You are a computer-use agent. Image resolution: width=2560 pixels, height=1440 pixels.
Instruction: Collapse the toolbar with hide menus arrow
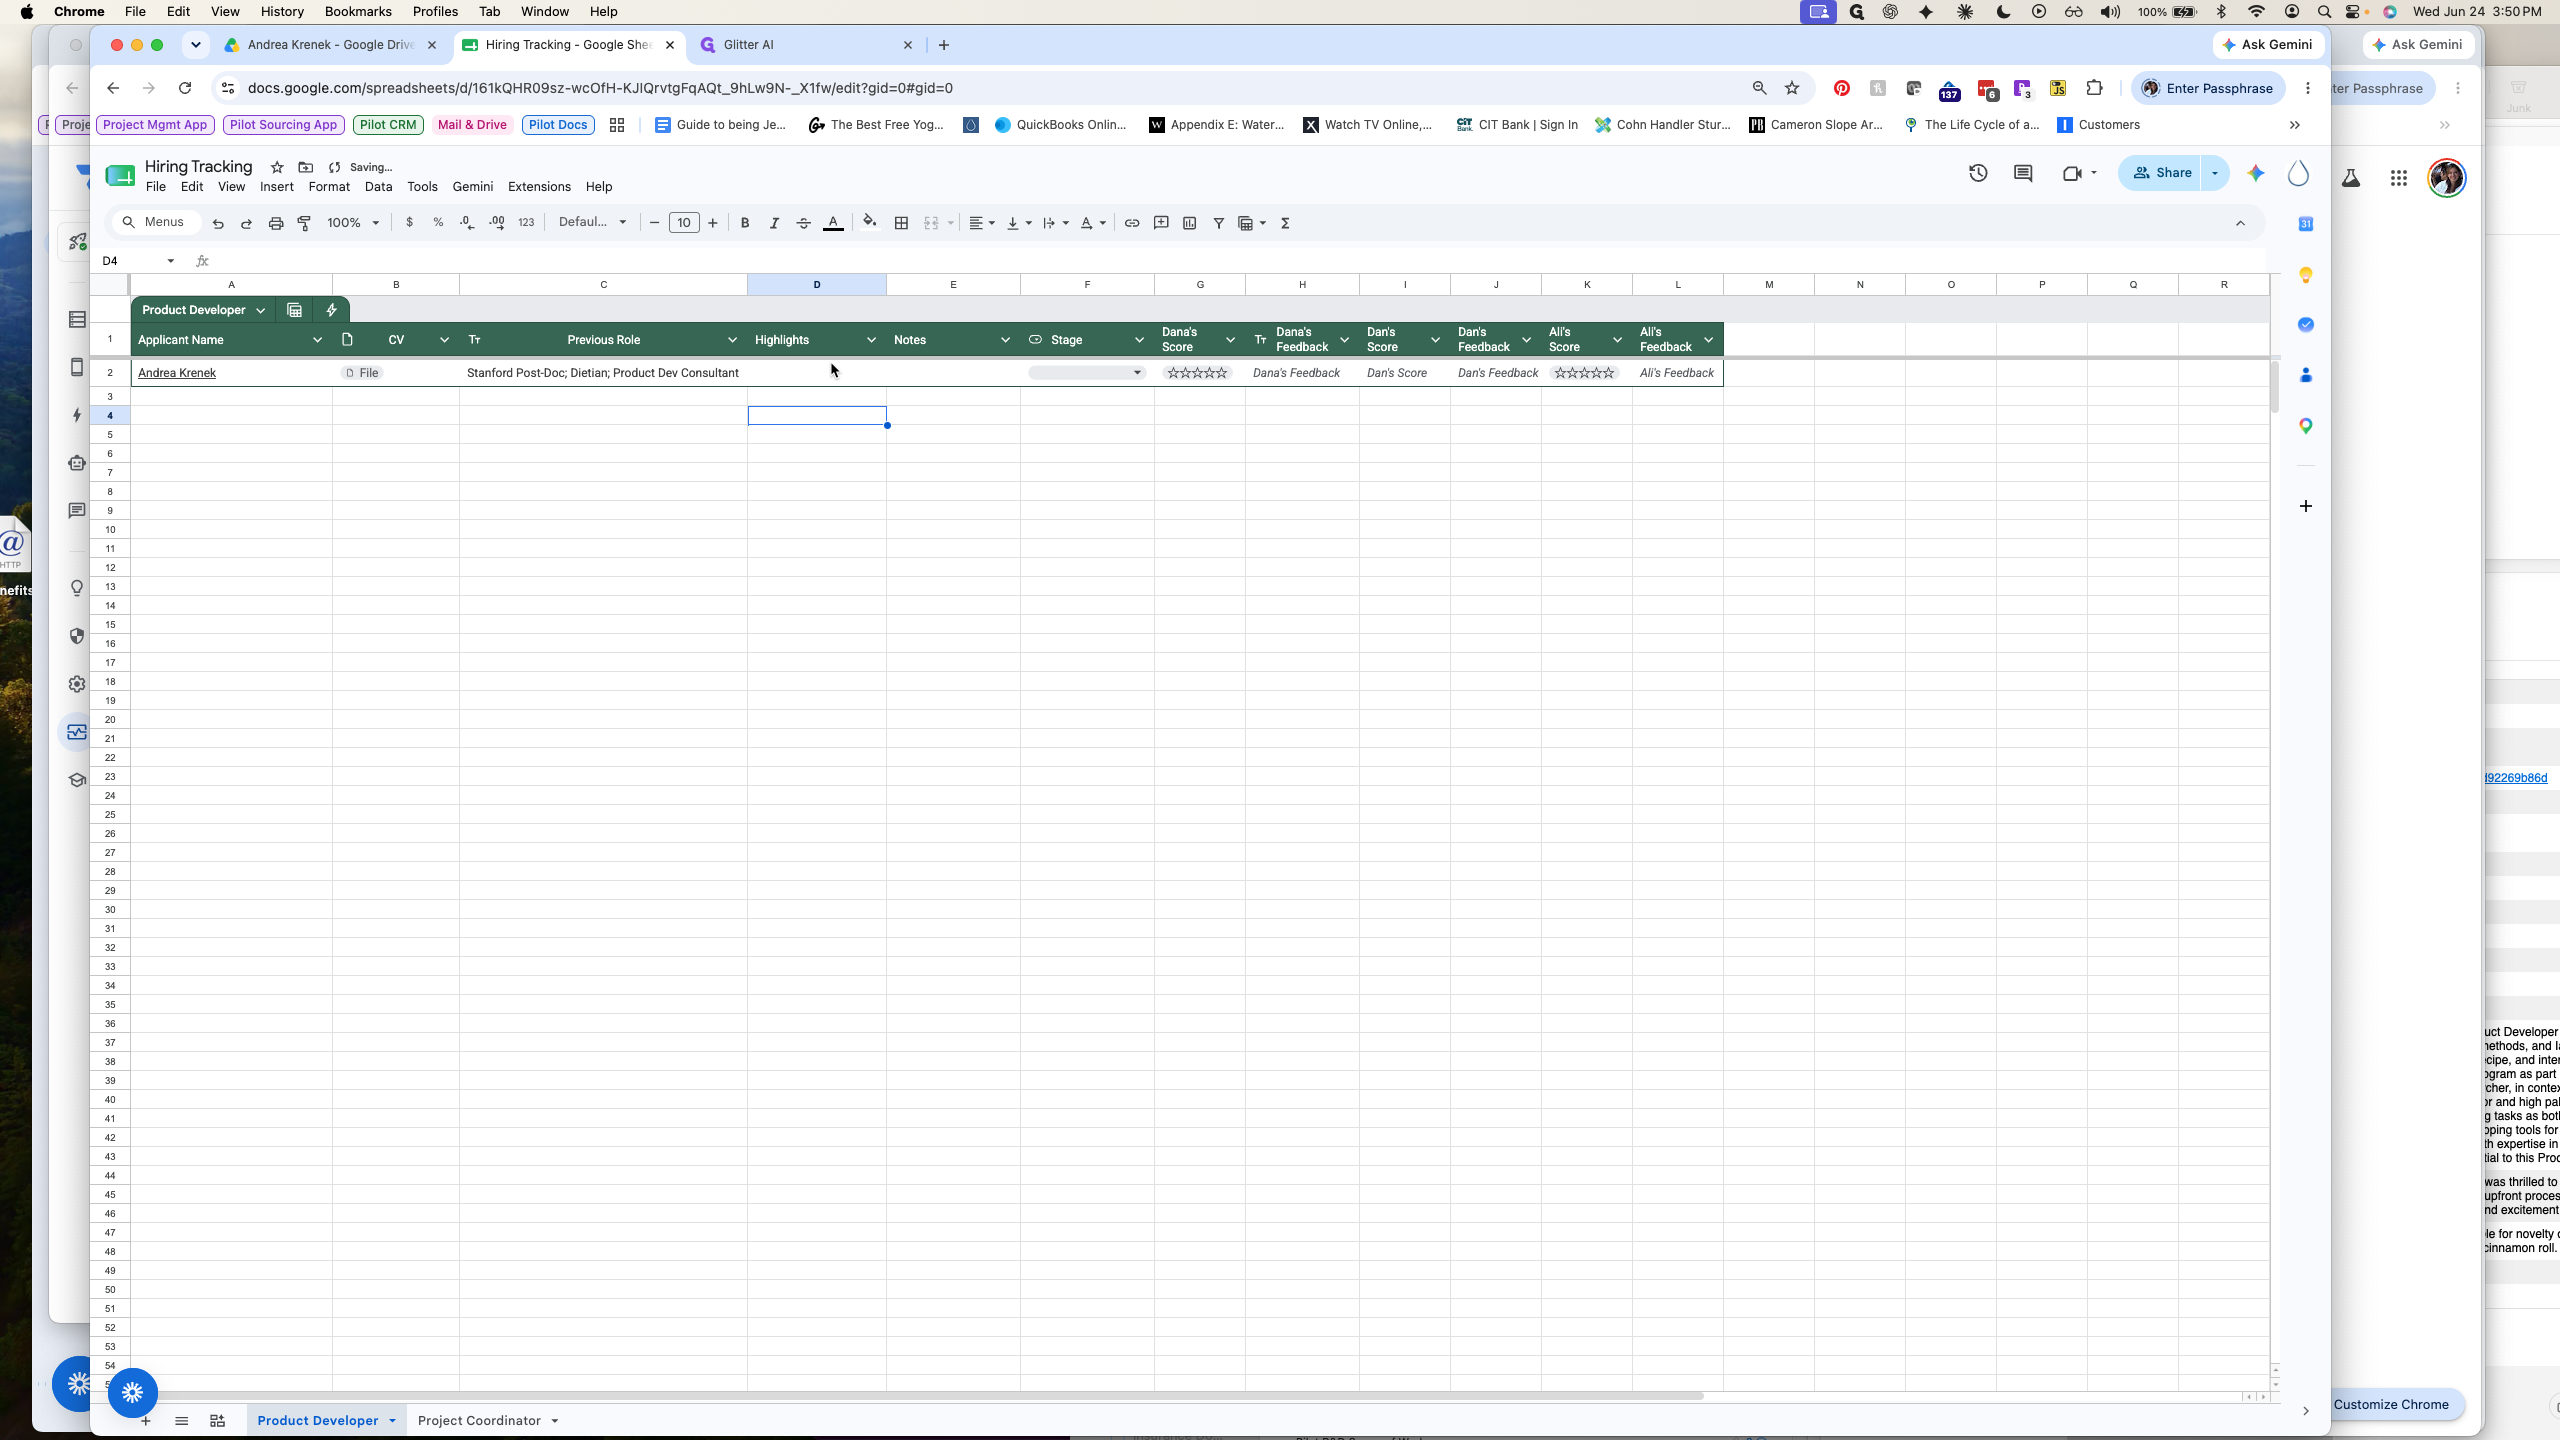pos(2240,223)
